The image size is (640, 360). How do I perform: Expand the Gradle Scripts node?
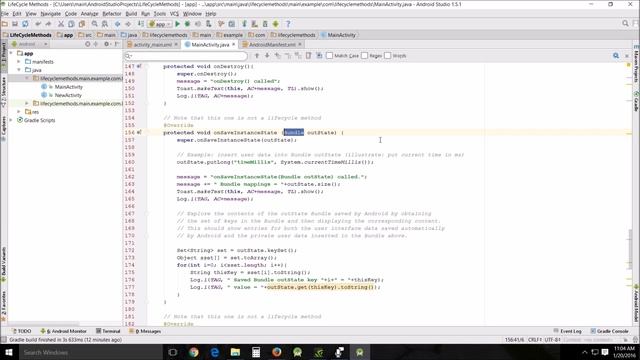click(x=11, y=120)
